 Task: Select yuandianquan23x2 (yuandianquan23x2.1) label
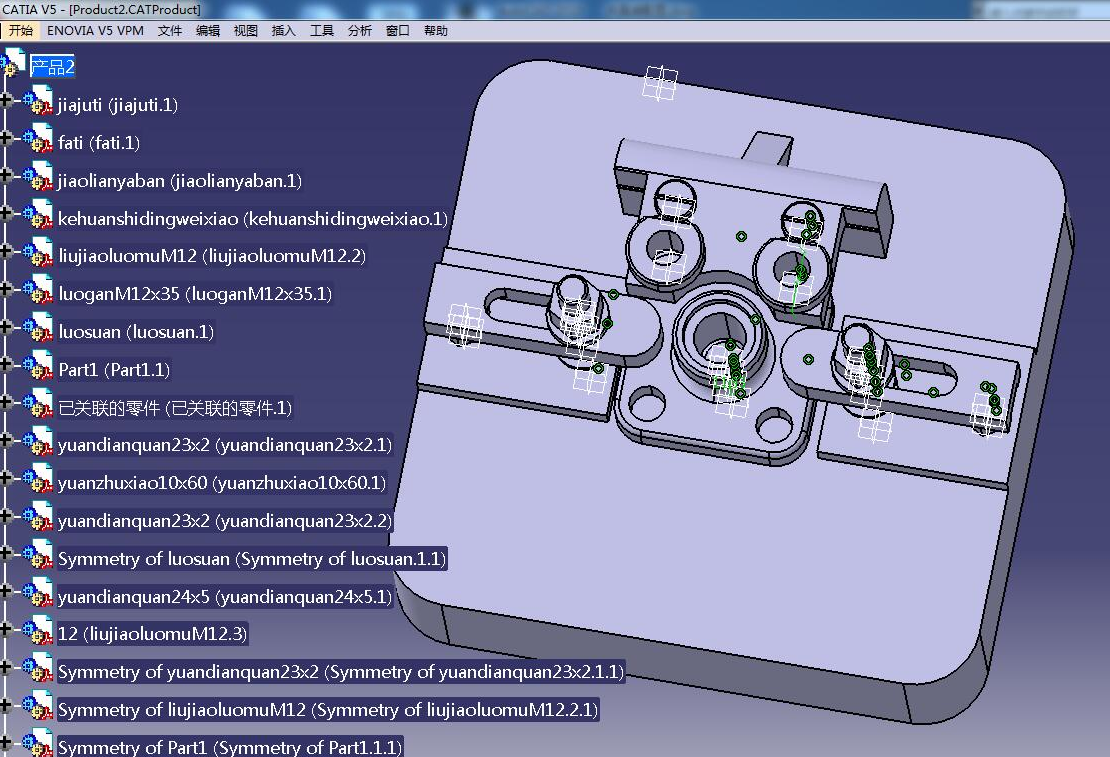[224, 445]
